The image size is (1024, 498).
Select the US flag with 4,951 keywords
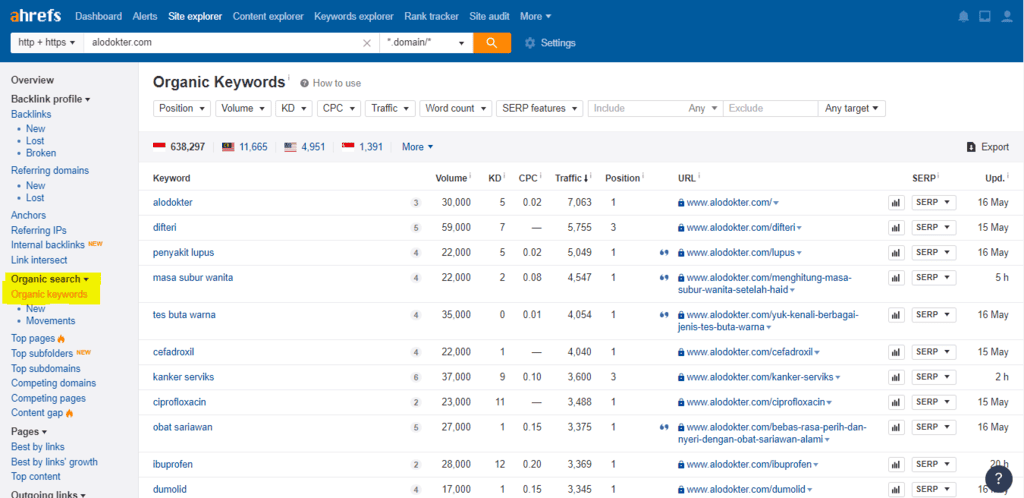(304, 147)
